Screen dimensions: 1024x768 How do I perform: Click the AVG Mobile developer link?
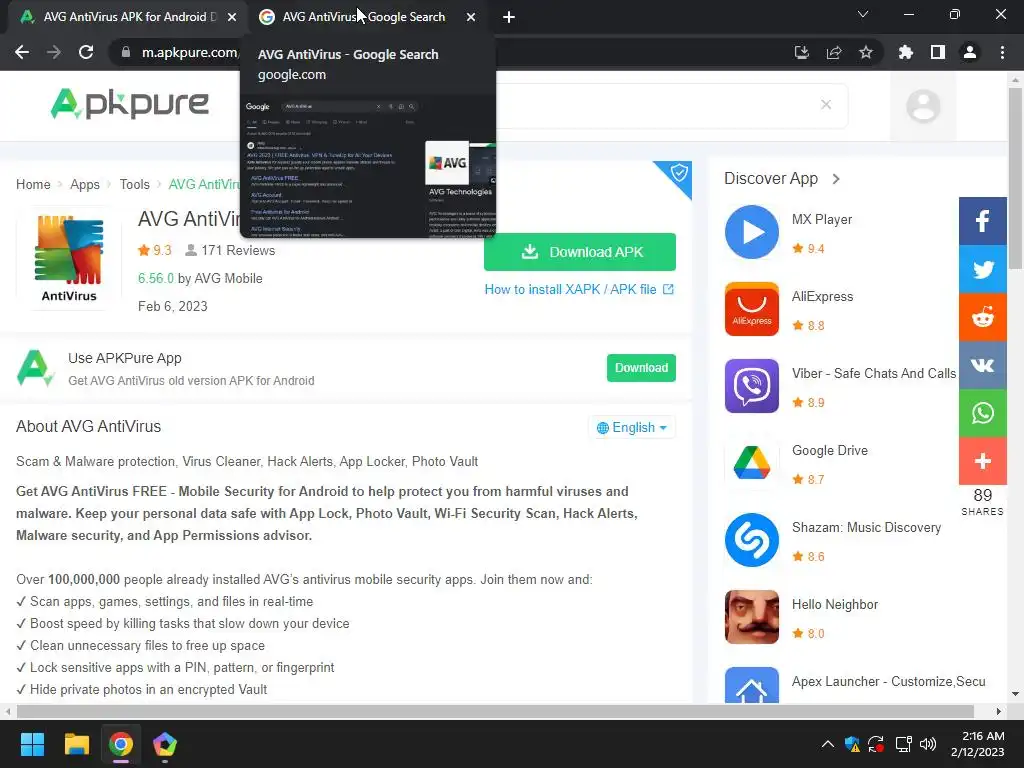[229, 278]
